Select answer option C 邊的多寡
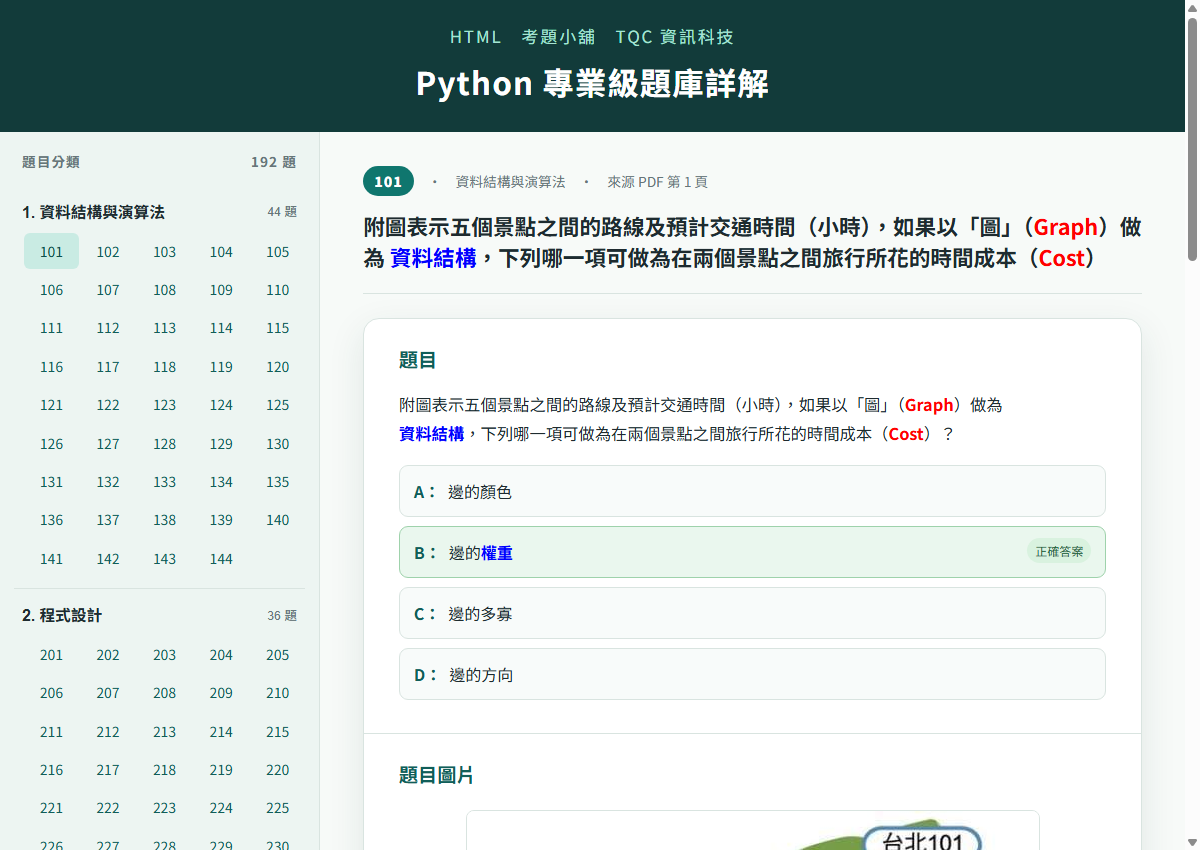This screenshot has width=1200, height=850. click(x=752, y=613)
